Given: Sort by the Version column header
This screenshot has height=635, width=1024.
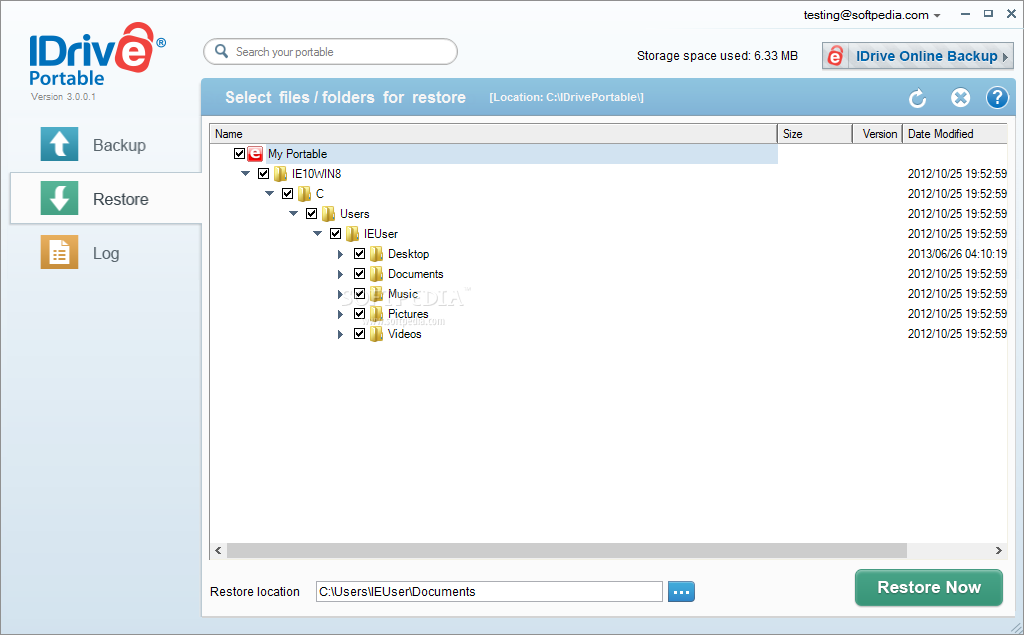Looking at the screenshot, I should pos(878,134).
